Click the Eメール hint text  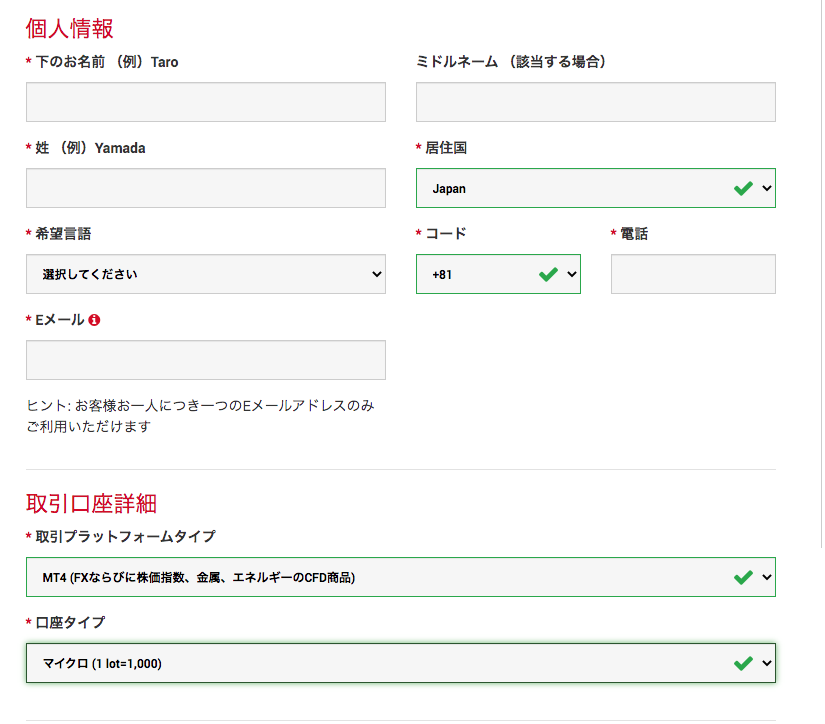[x=200, y=416]
